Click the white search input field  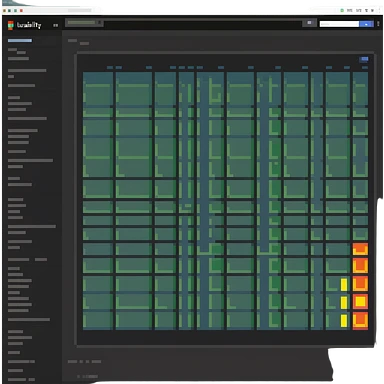point(339,24)
